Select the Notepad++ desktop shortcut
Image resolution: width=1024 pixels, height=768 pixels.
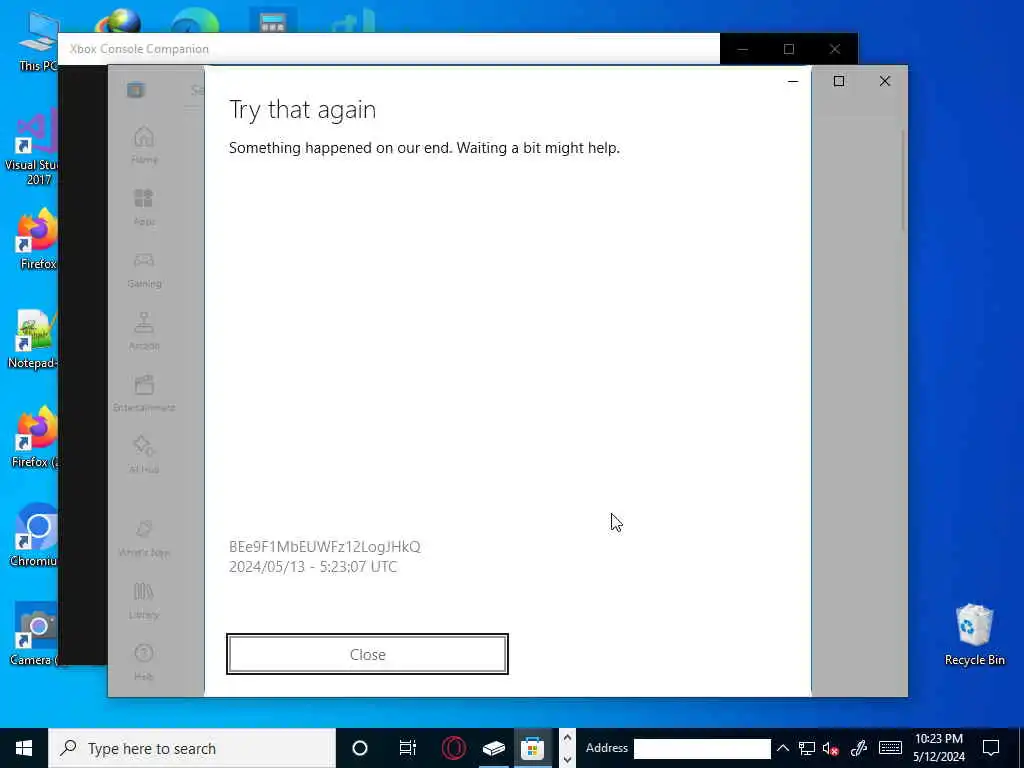coord(33,339)
